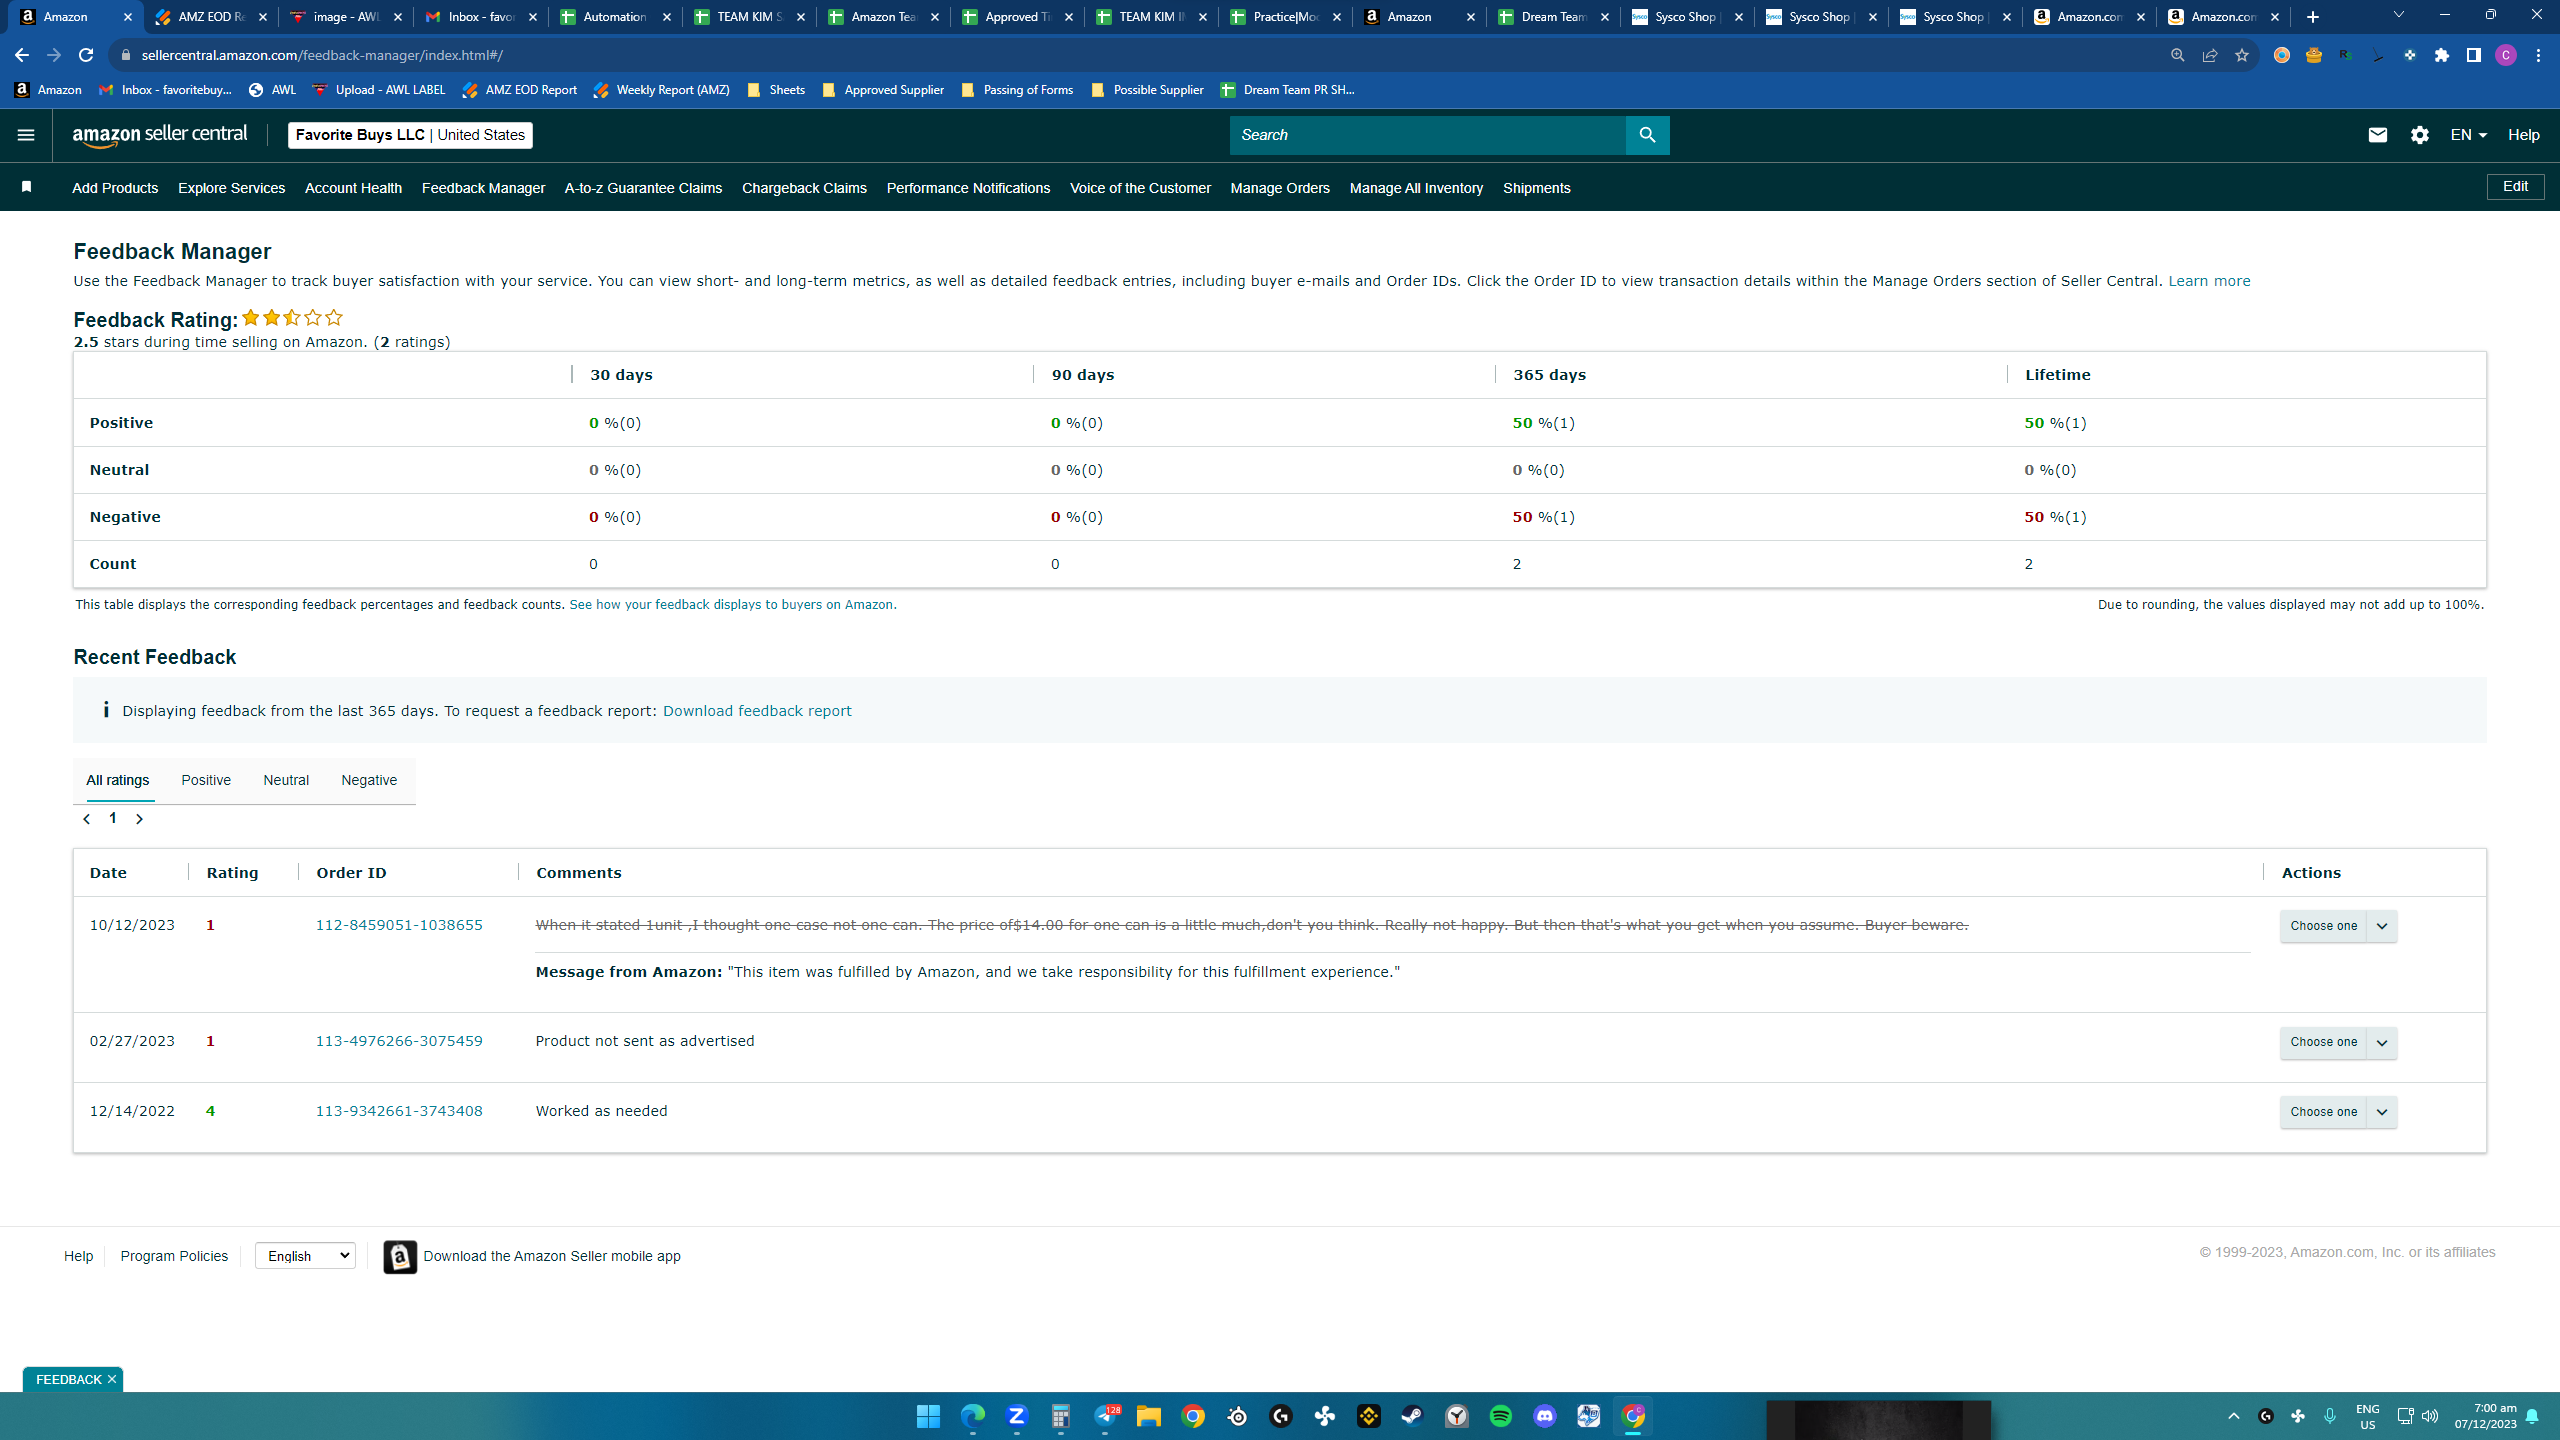
Task: Open a new browser tab
Action: 2312,17
